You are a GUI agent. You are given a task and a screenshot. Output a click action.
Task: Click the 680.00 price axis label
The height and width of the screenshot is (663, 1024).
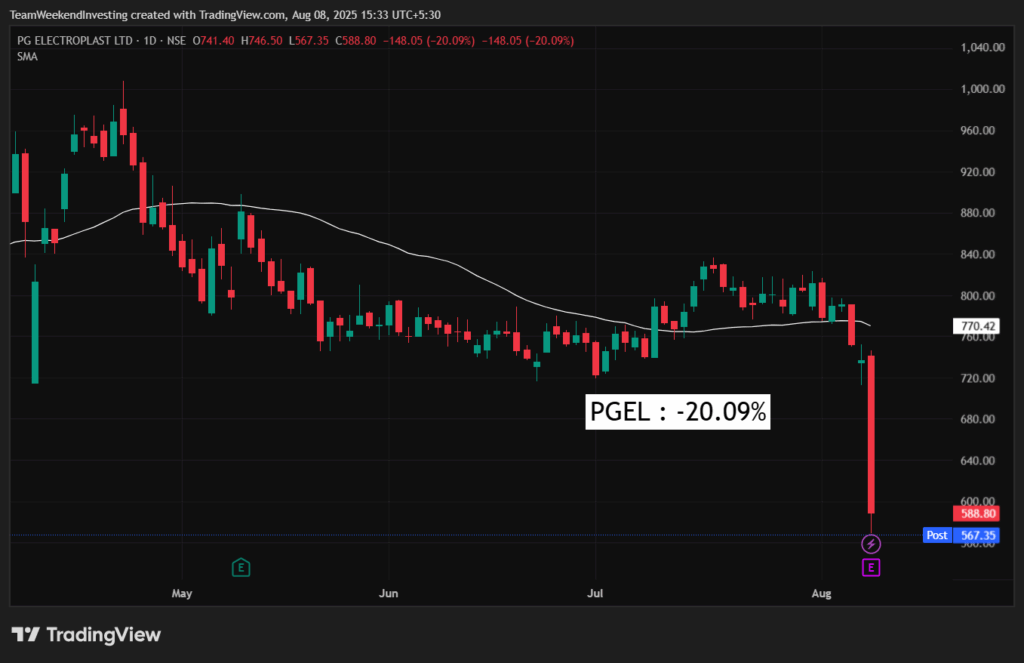tap(978, 419)
